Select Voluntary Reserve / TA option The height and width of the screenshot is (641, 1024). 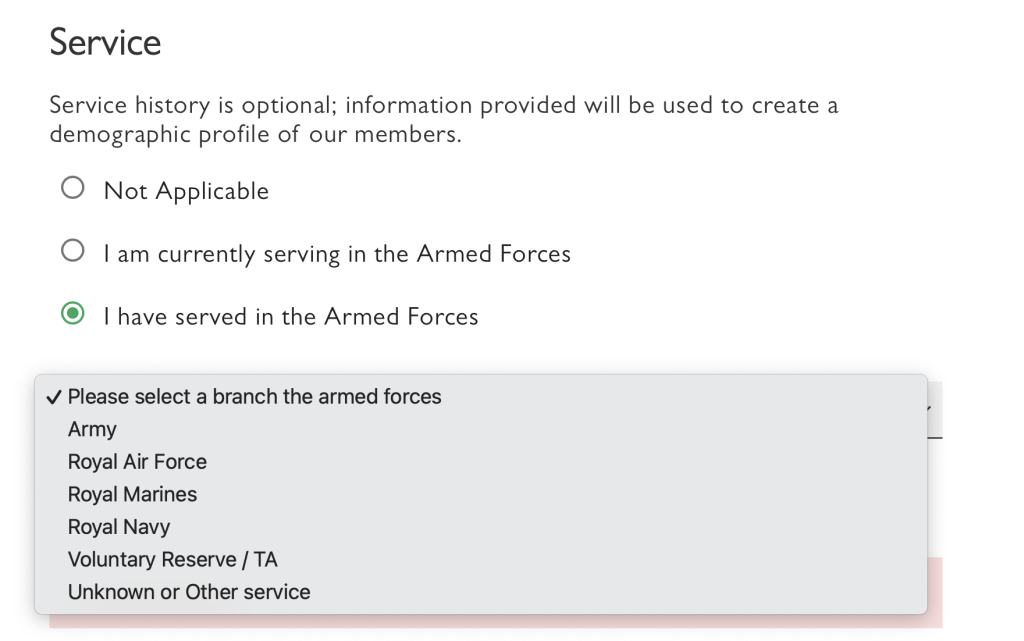click(x=172, y=559)
